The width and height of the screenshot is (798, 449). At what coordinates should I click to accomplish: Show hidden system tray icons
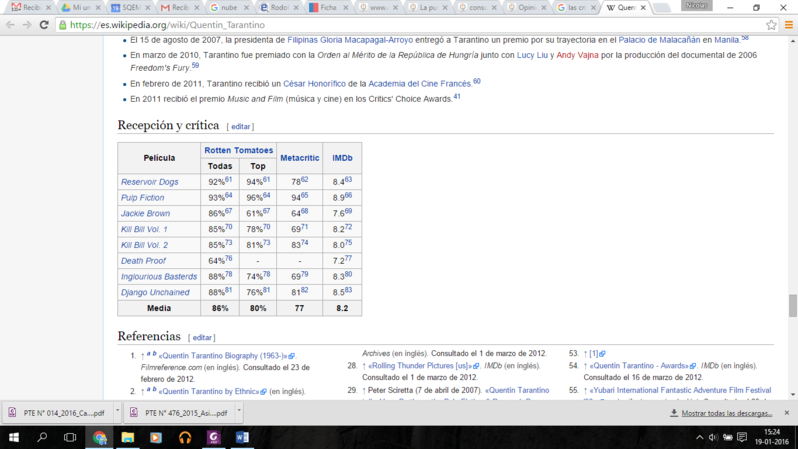(x=699, y=437)
